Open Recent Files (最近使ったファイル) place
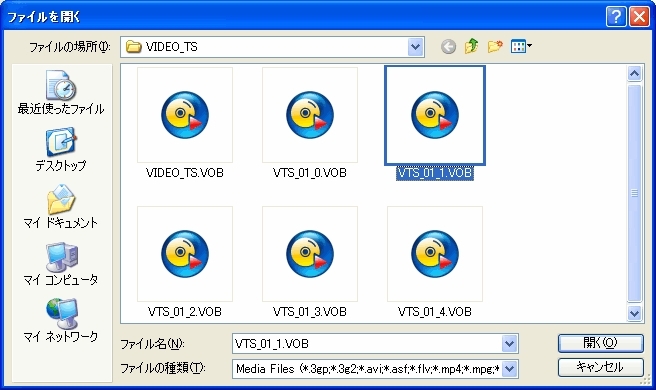The width and height of the screenshot is (656, 390). point(61,93)
